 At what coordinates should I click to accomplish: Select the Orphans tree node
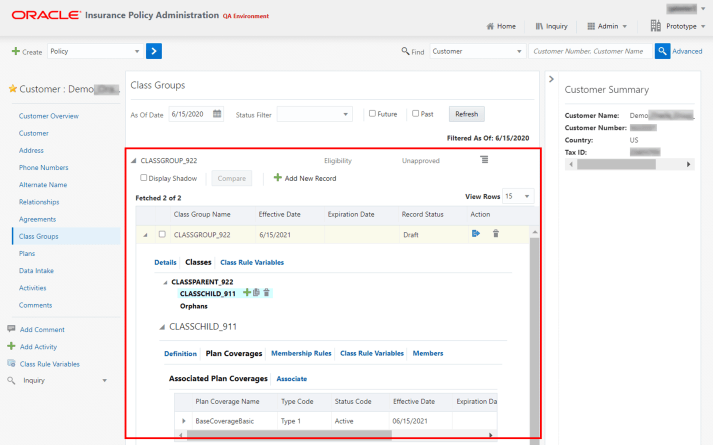[194, 306]
